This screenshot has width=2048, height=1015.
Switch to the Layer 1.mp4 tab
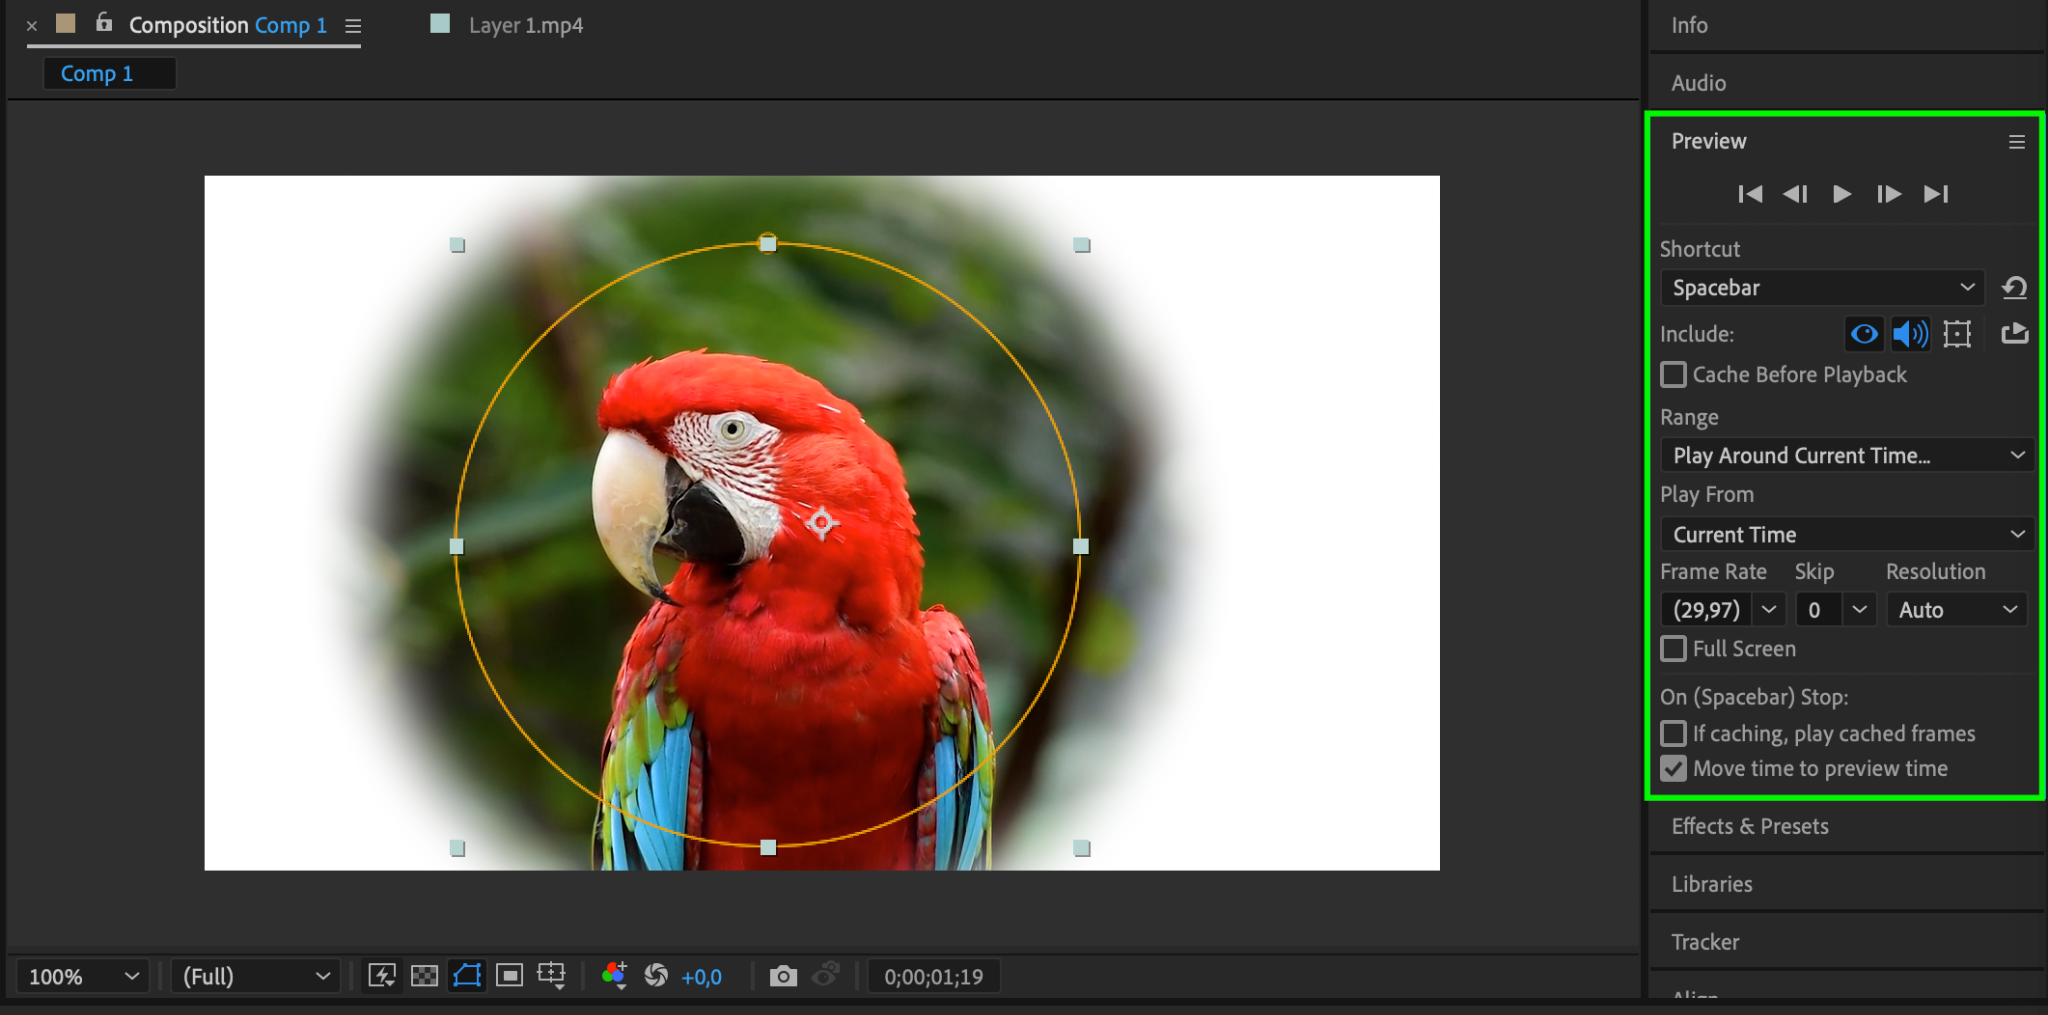(524, 26)
